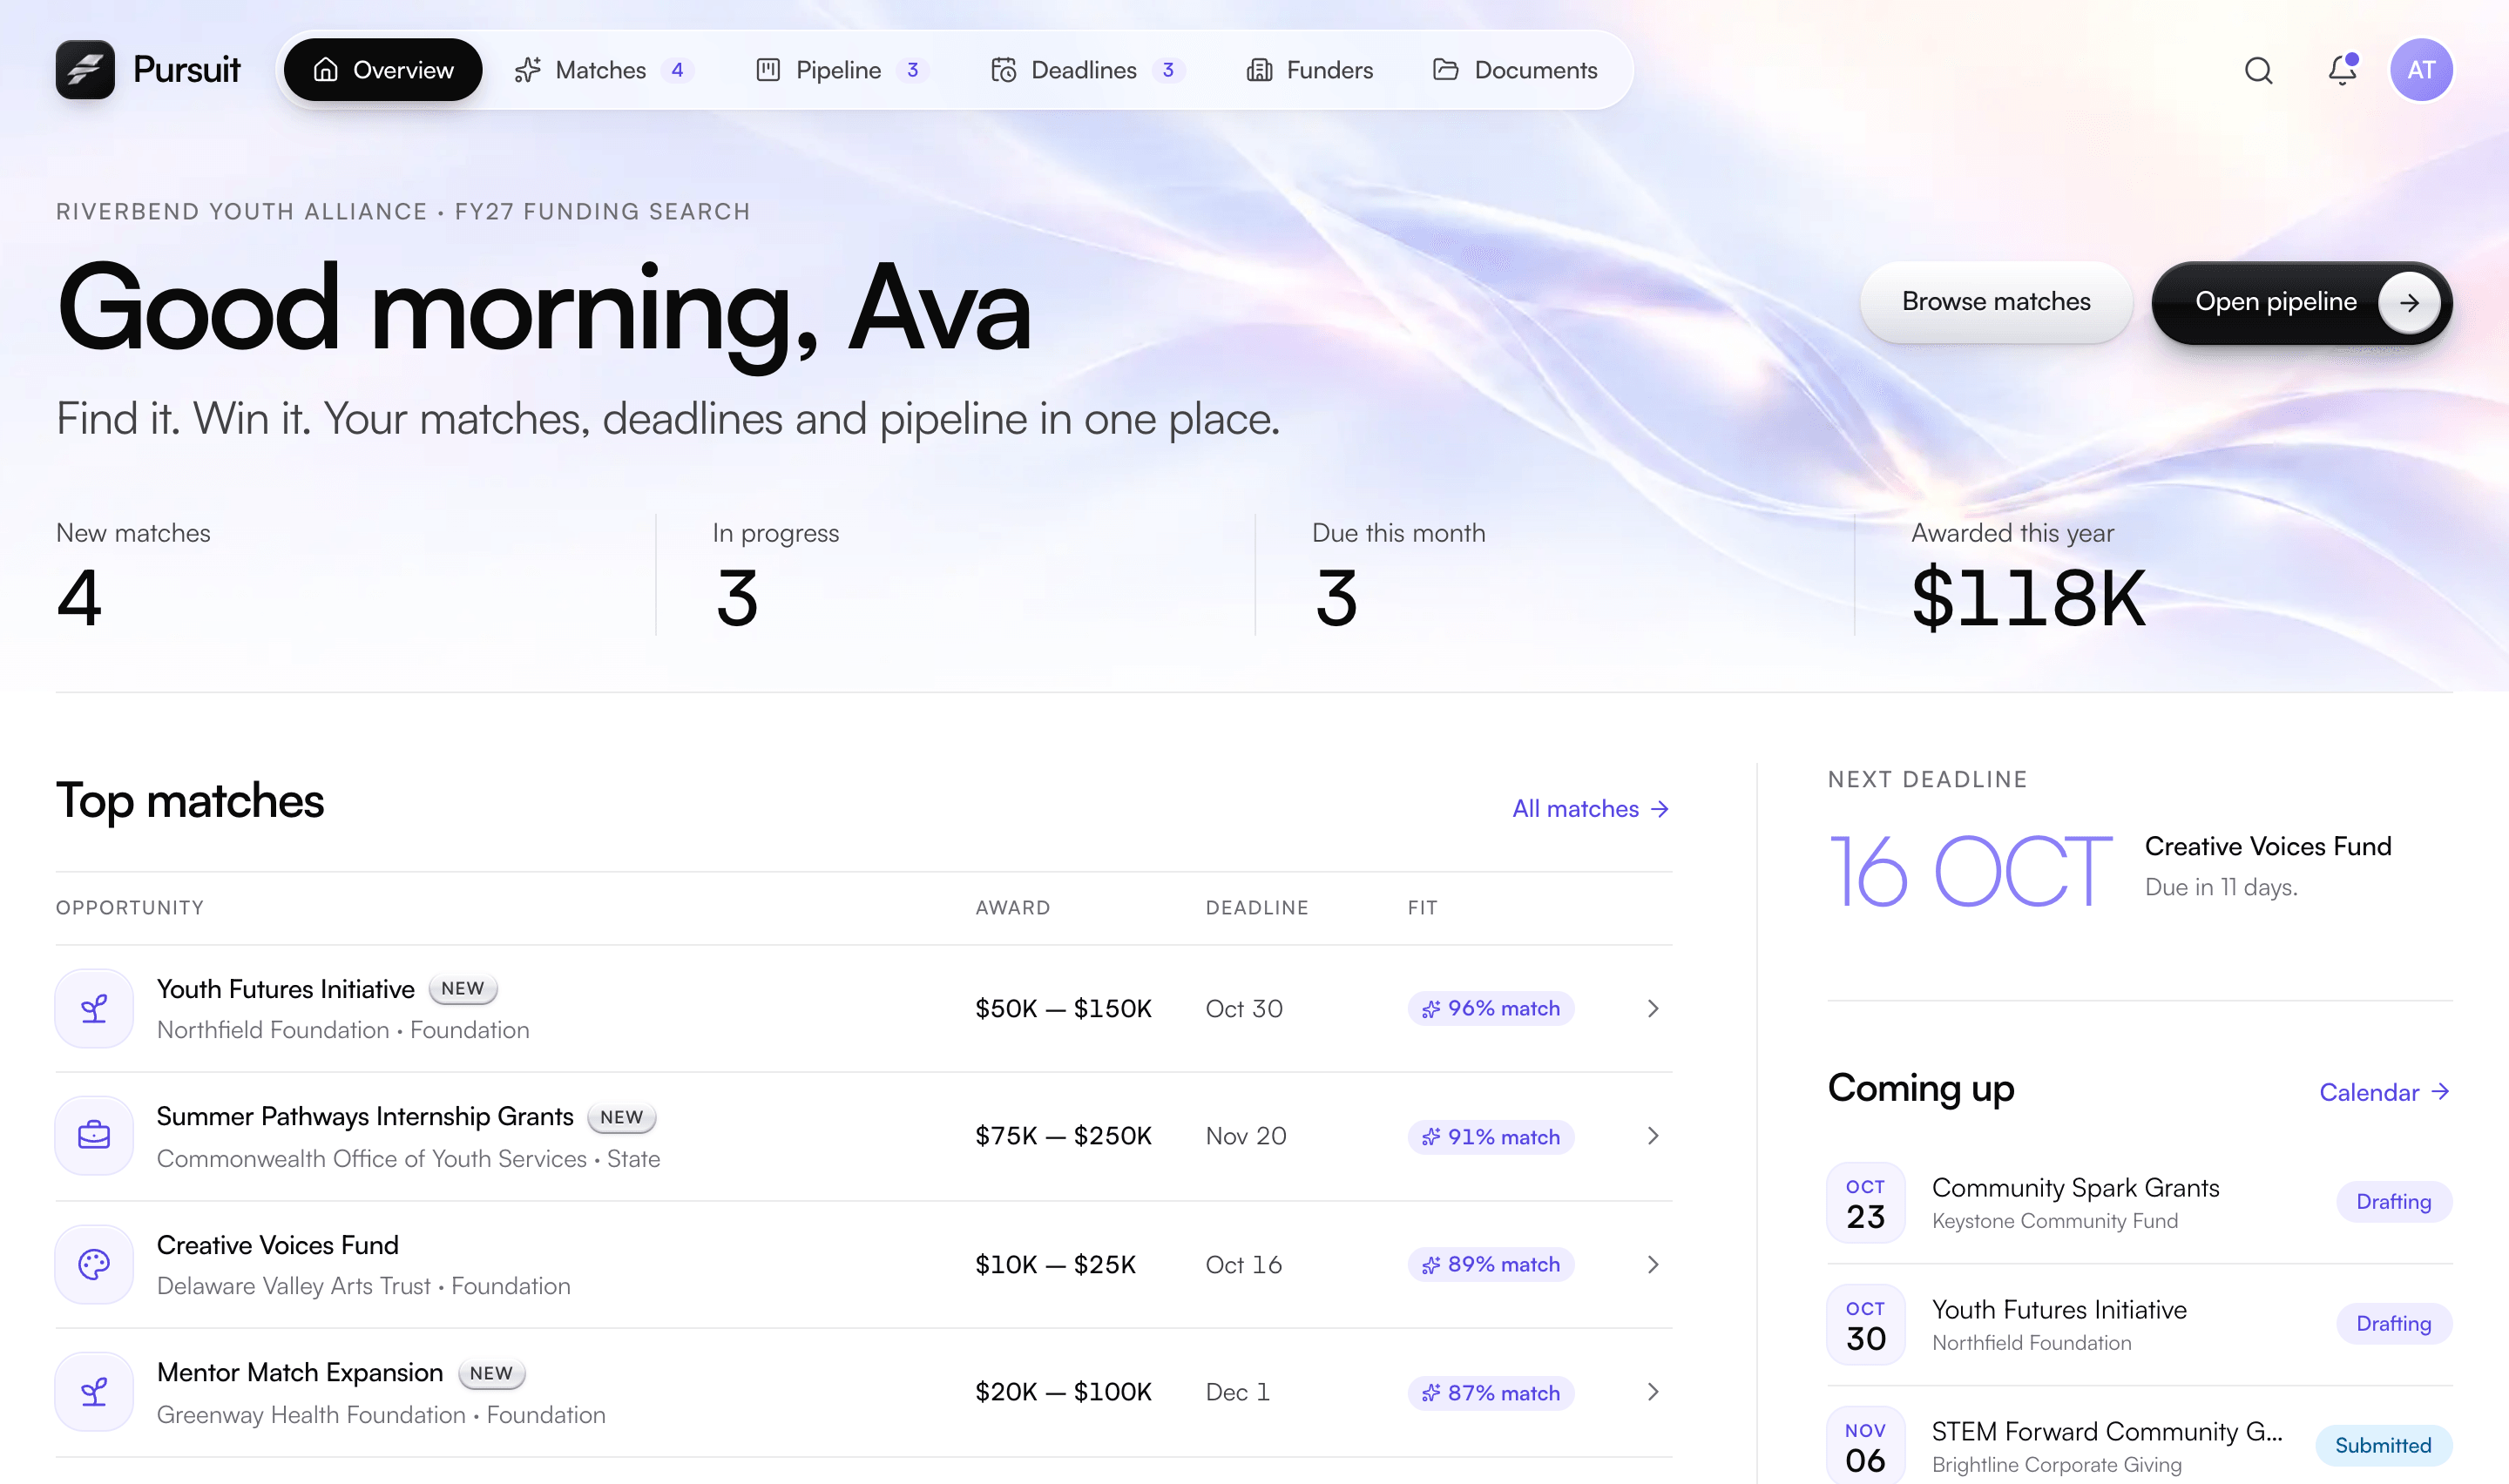Click the Nov 06 date tile

[1866, 1446]
